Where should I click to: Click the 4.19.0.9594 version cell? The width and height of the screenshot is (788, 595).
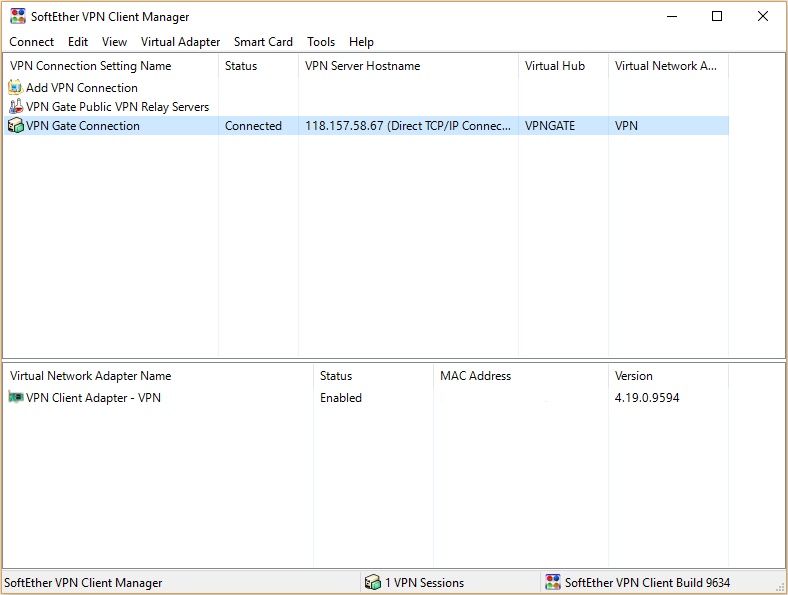(647, 398)
